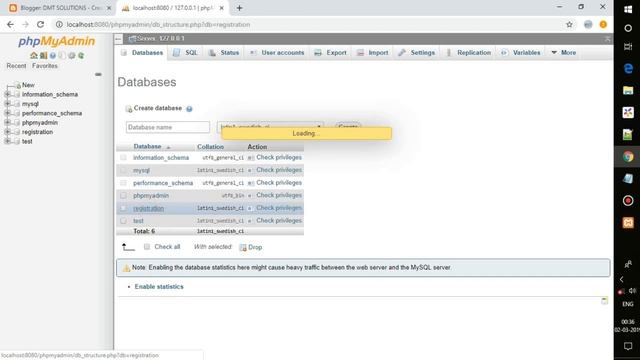Click the browser address bar
This screenshot has height=360, width=640.
tap(310, 24)
